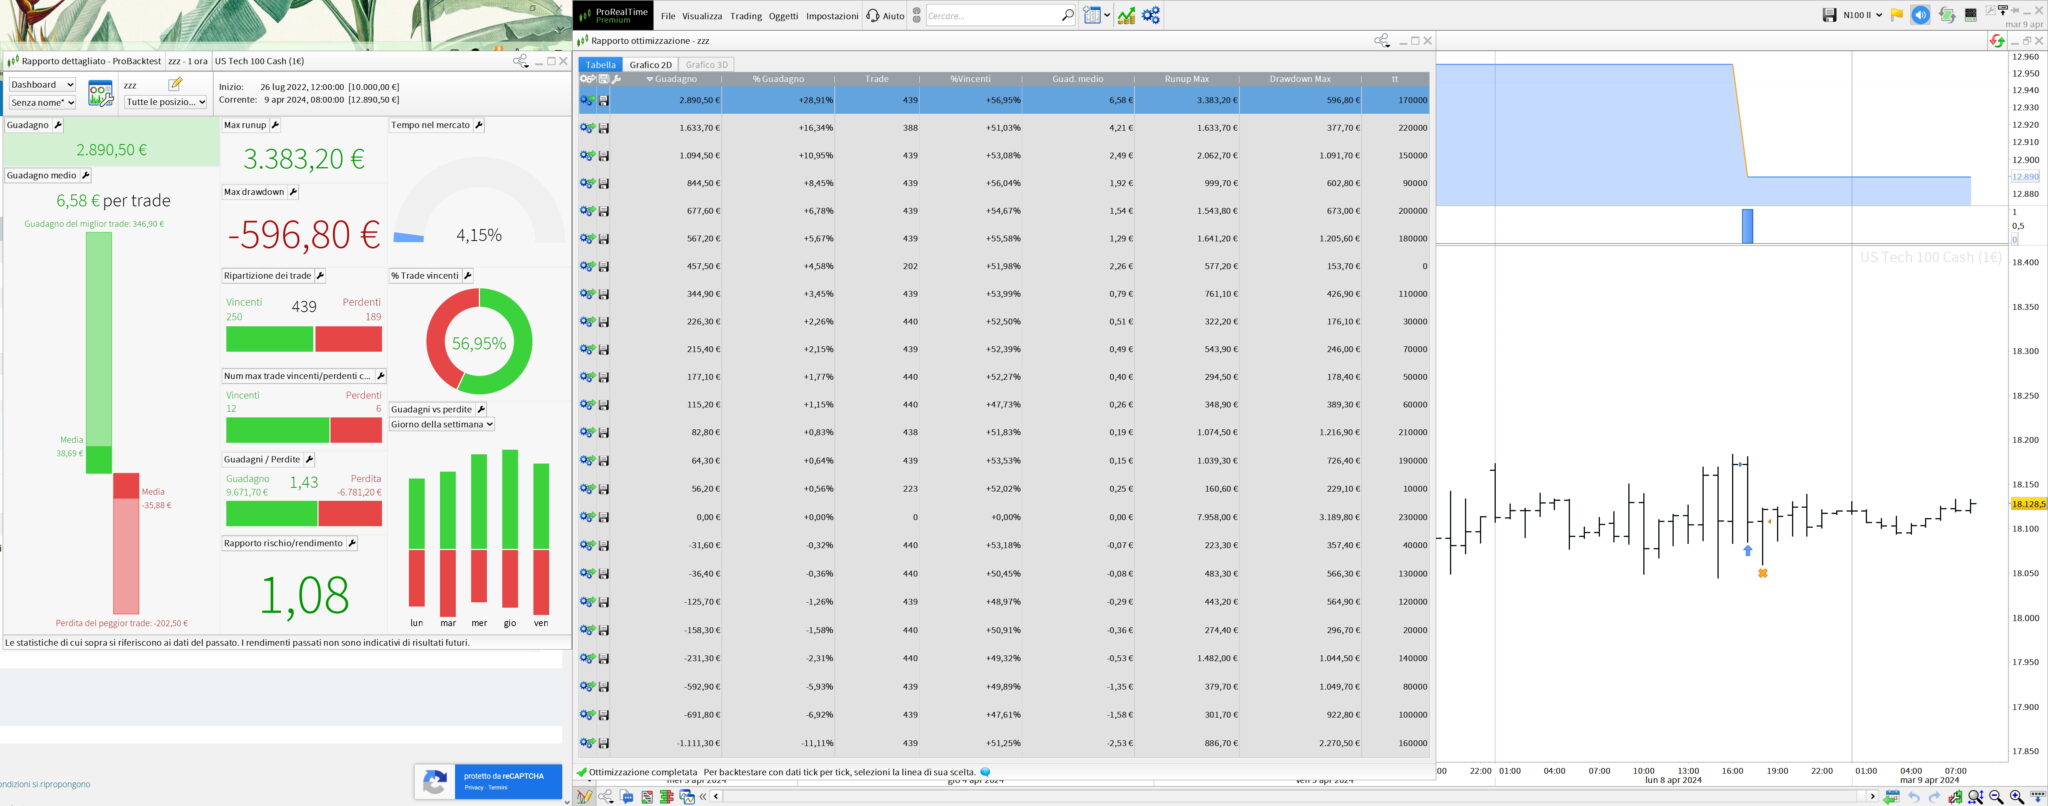Click the edit pencil icon beside zzz
The height and width of the screenshot is (806, 2048).
tap(175, 84)
